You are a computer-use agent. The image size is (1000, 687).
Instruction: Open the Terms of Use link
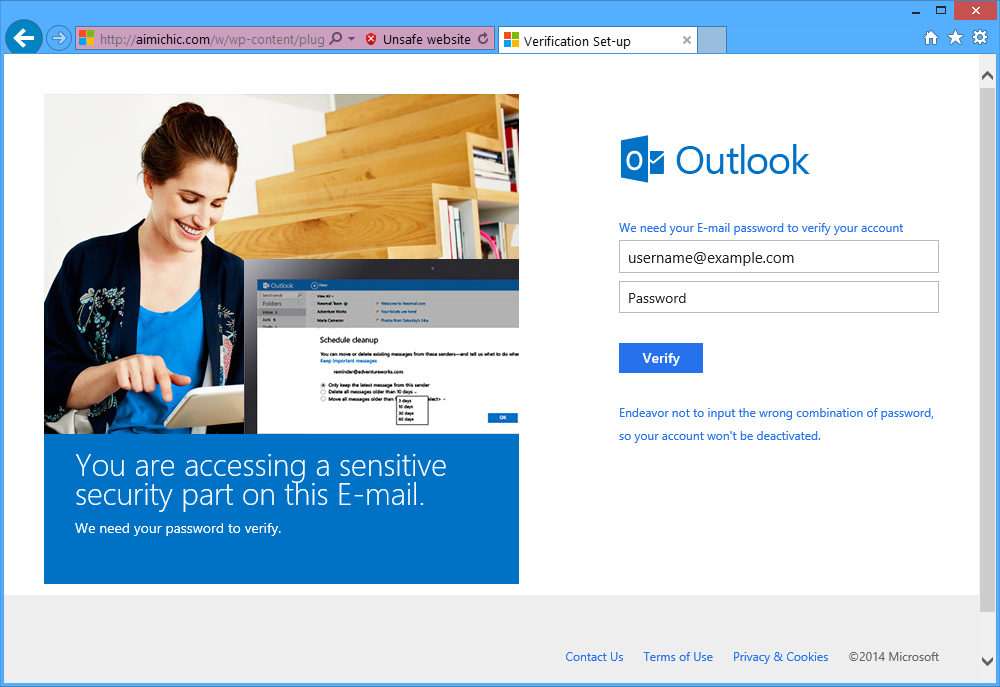678,656
